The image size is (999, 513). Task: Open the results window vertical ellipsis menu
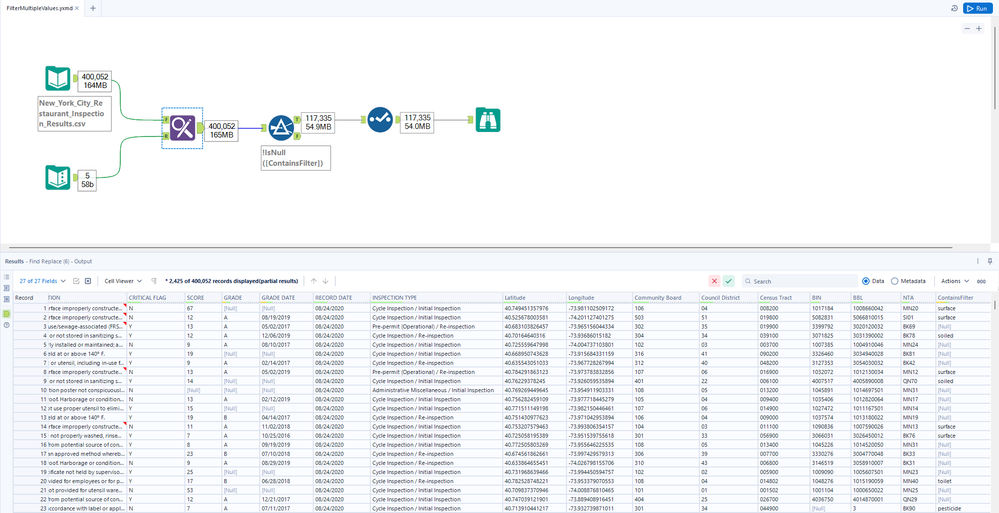pyautogui.click(x=978, y=261)
